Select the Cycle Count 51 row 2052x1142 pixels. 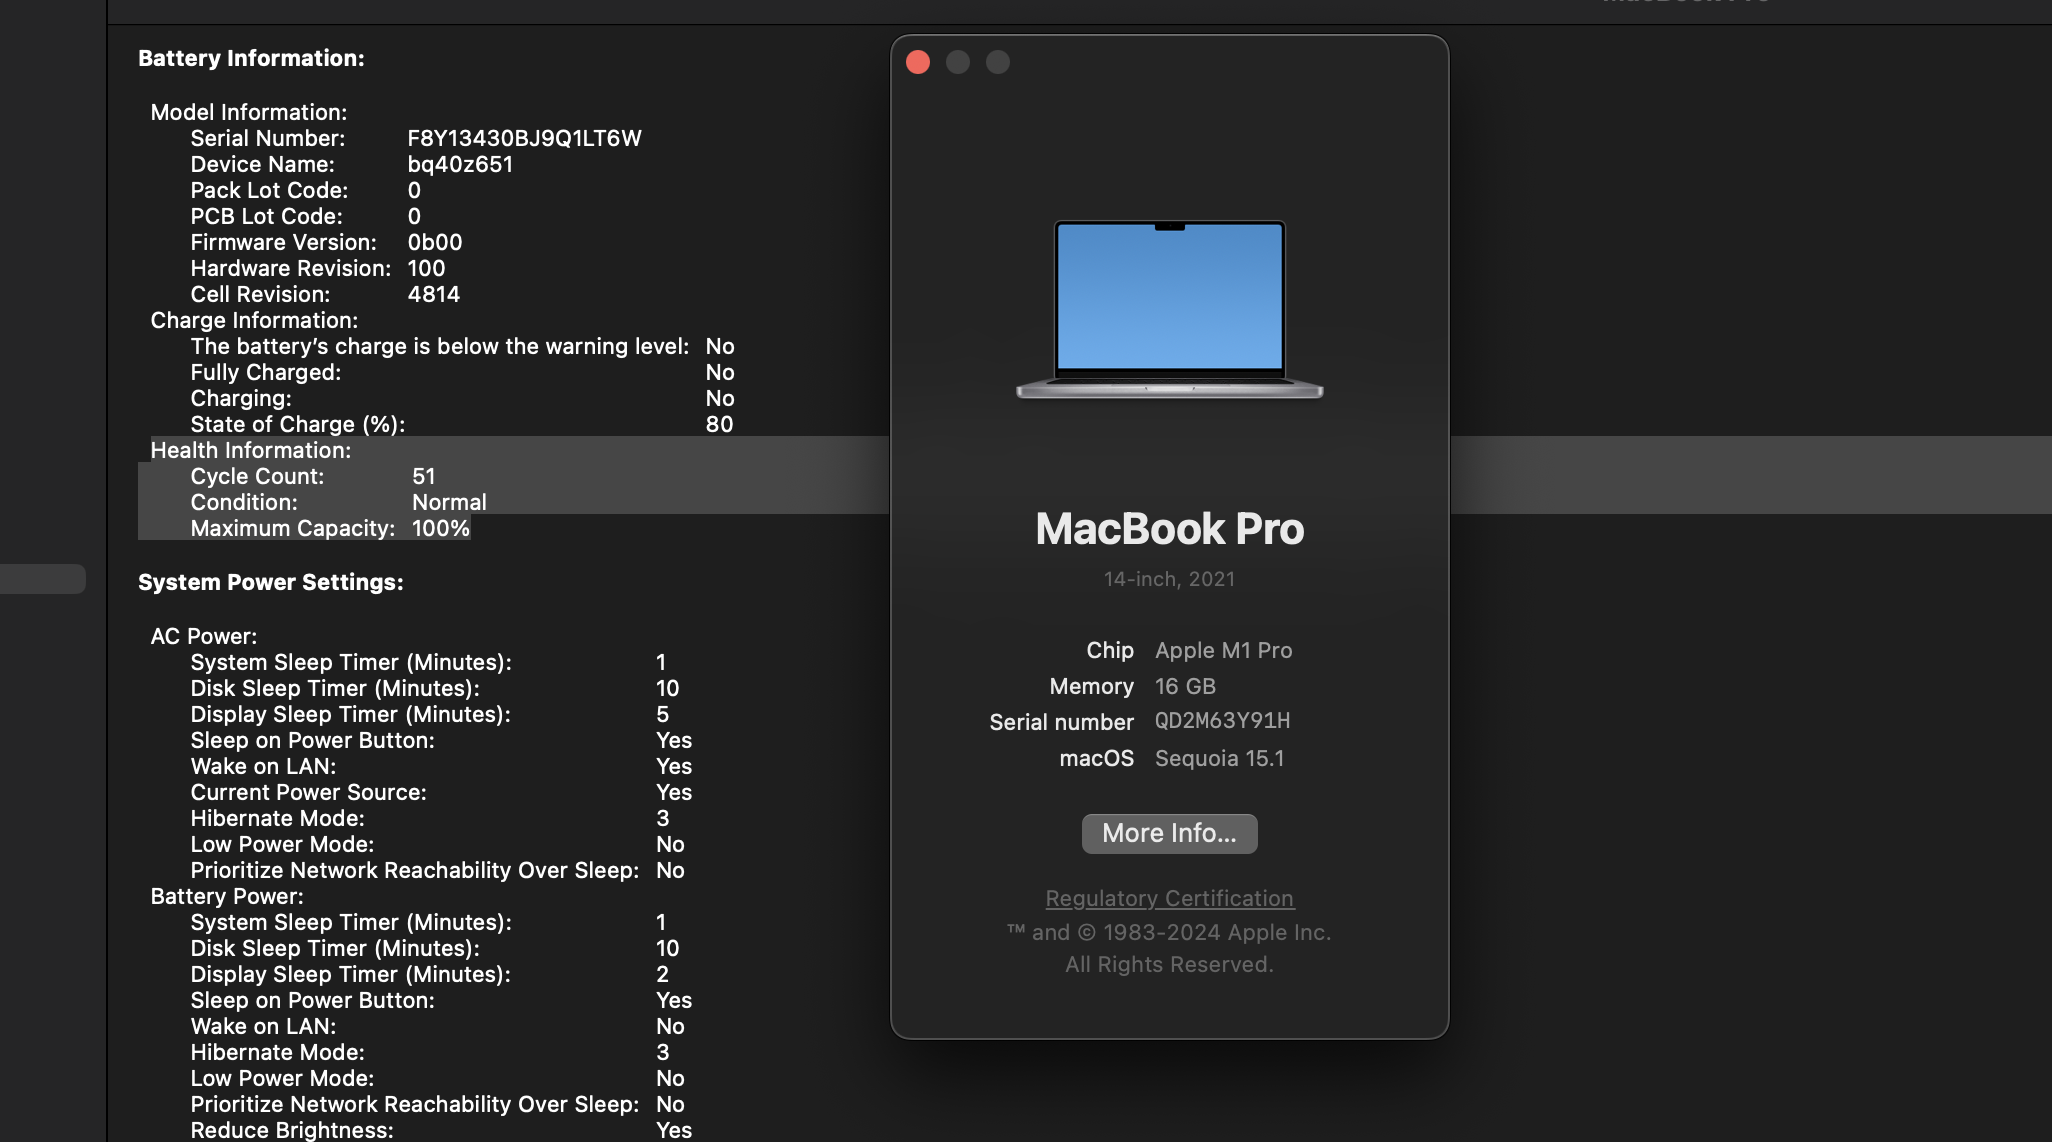(312, 476)
